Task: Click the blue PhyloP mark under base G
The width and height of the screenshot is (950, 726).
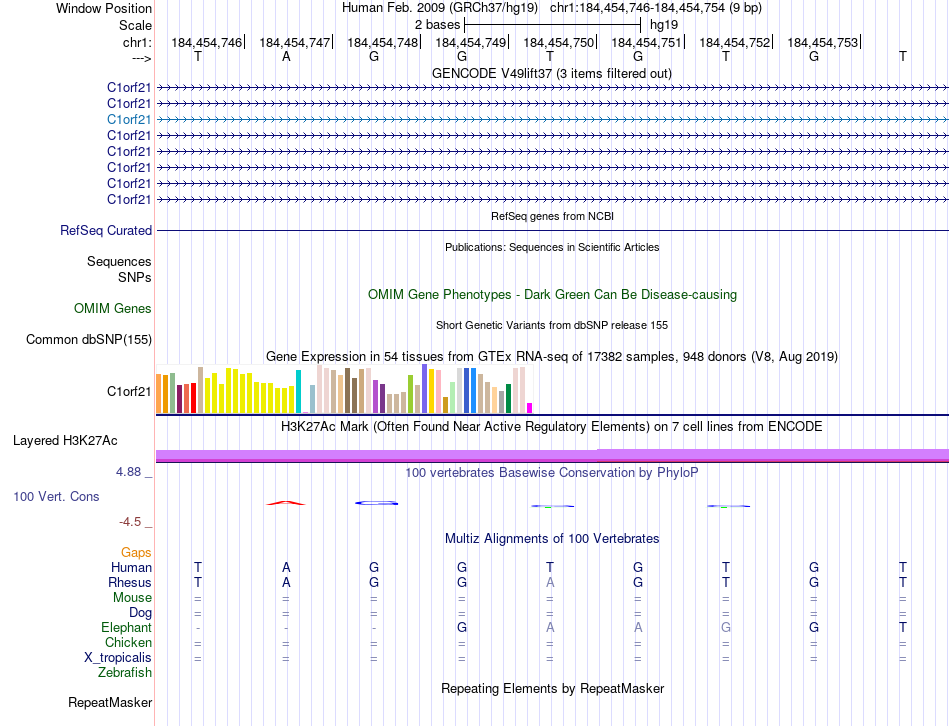Action: (x=376, y=503)
